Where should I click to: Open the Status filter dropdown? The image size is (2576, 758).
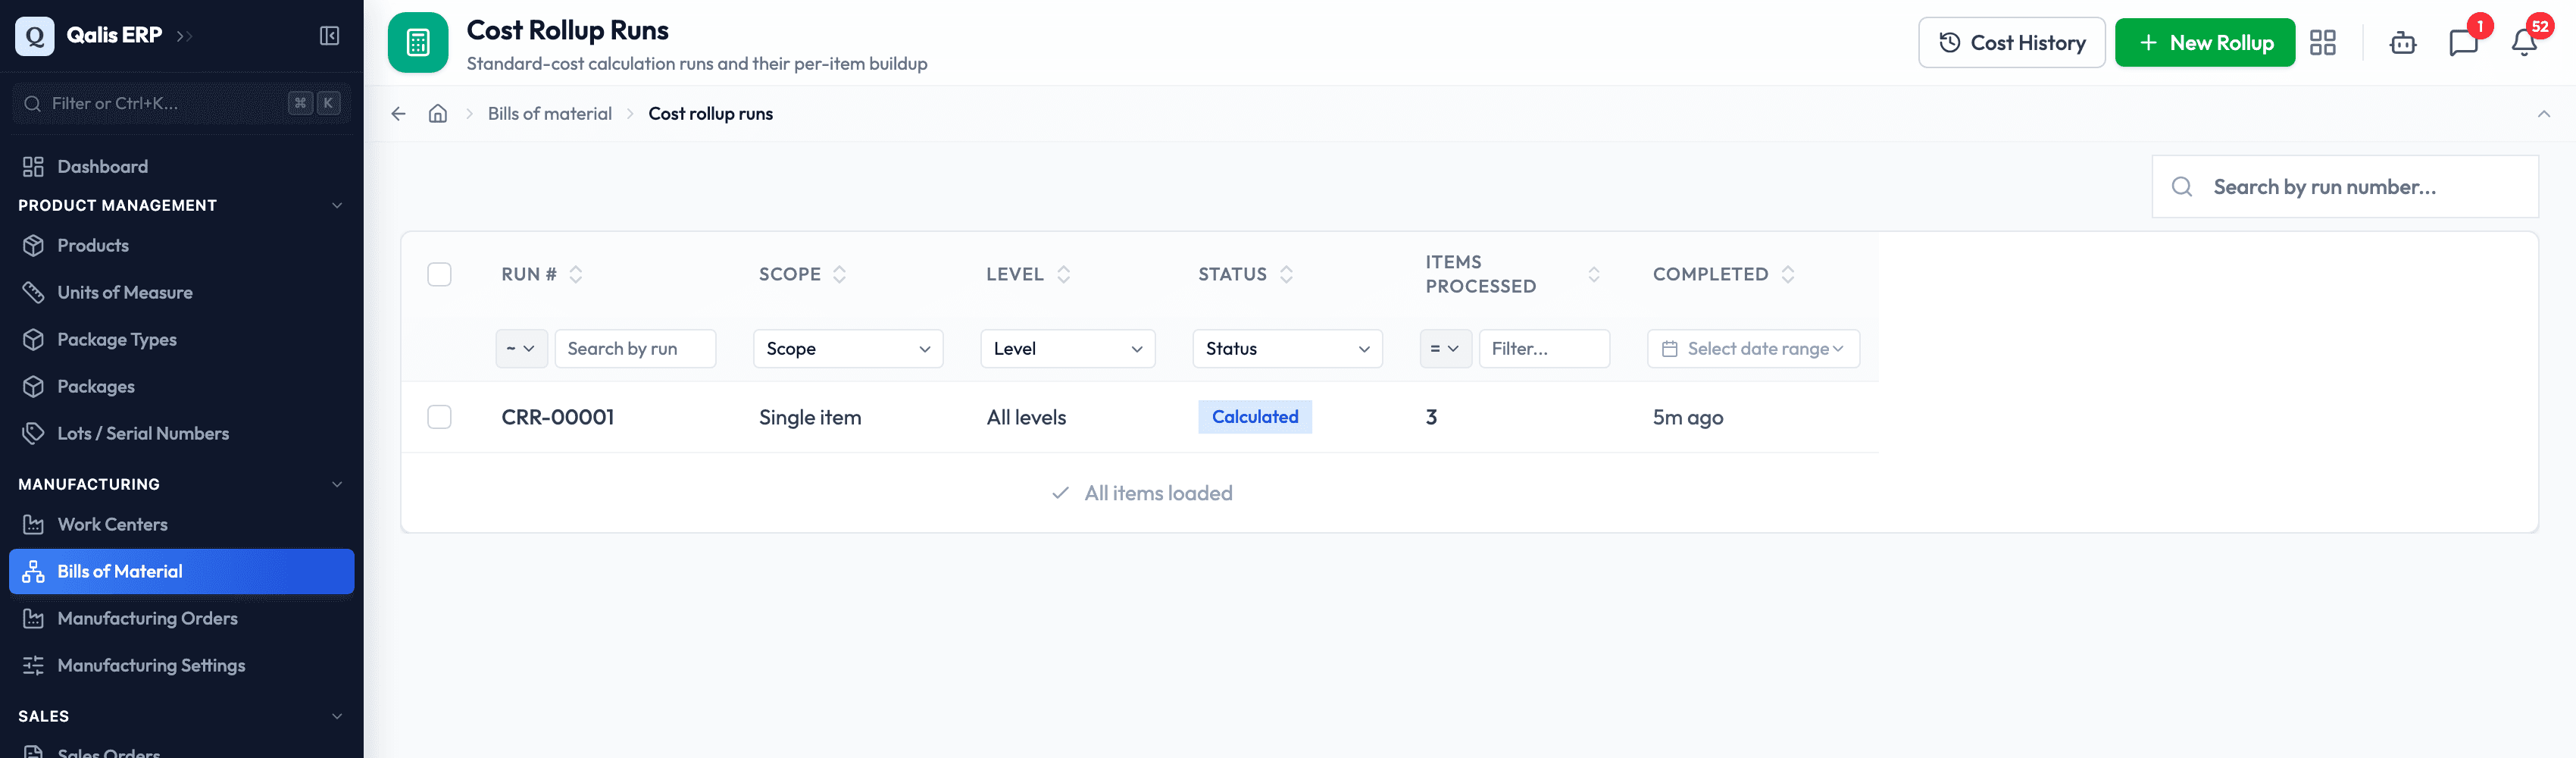click(x=1287, y=349)
